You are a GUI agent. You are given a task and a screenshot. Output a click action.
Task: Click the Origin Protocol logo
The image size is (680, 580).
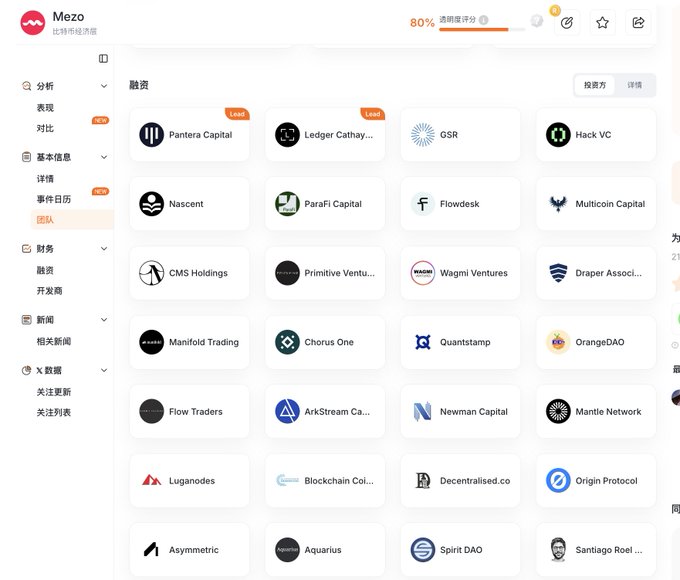coord(558,480)
